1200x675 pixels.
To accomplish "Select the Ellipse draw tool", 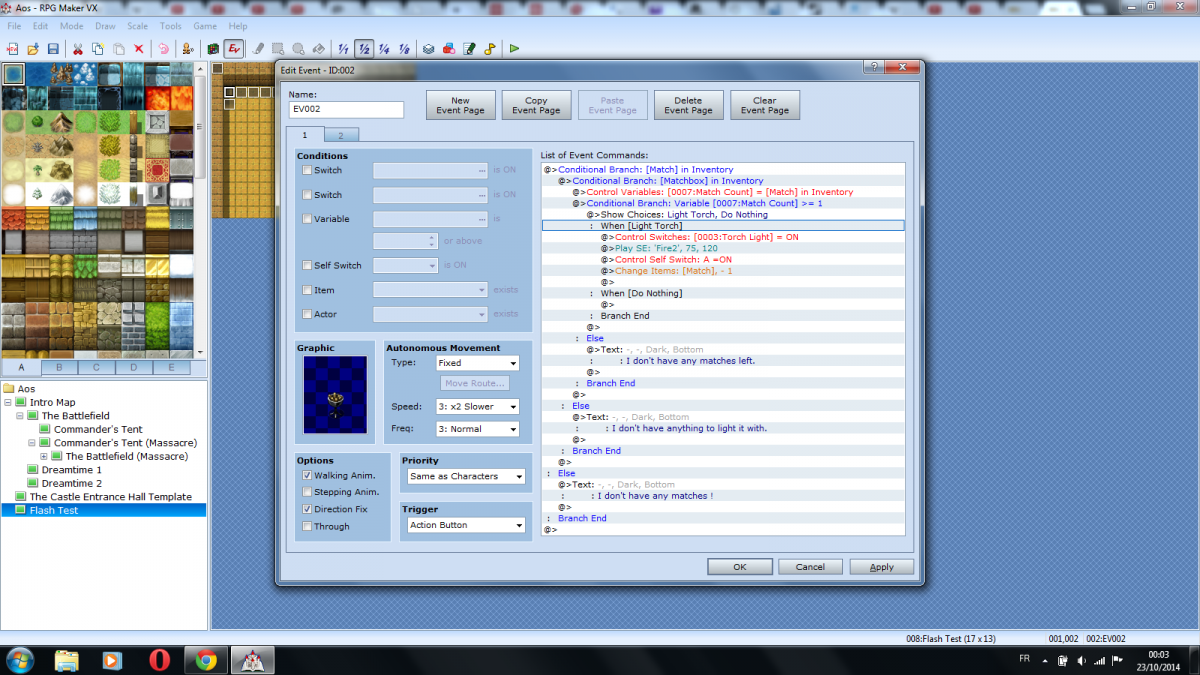I will coord(298,48).
